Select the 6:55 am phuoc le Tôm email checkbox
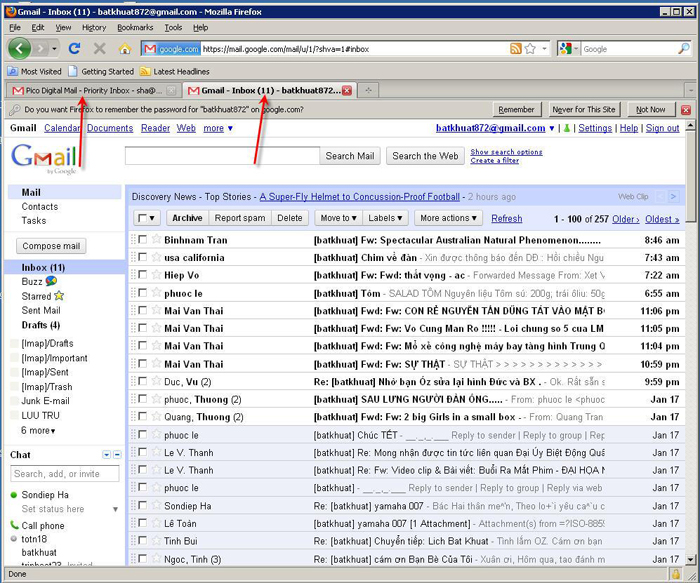This screenshot has height=583, width=700. click(142, 292)
